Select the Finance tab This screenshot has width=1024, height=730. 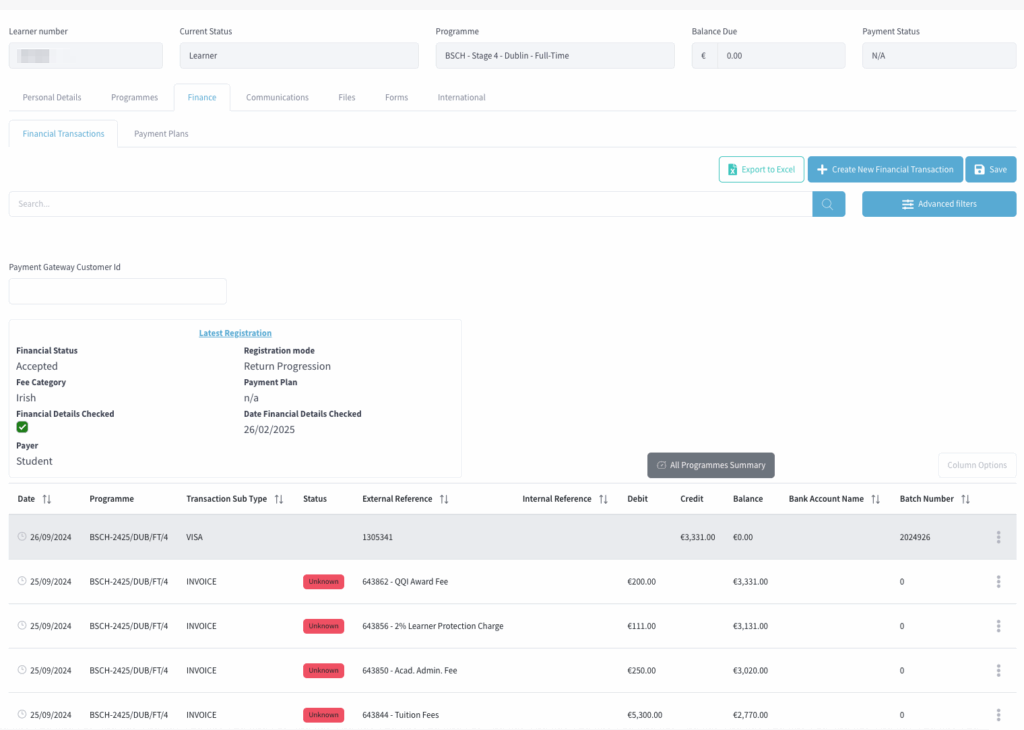click(202, 97)
